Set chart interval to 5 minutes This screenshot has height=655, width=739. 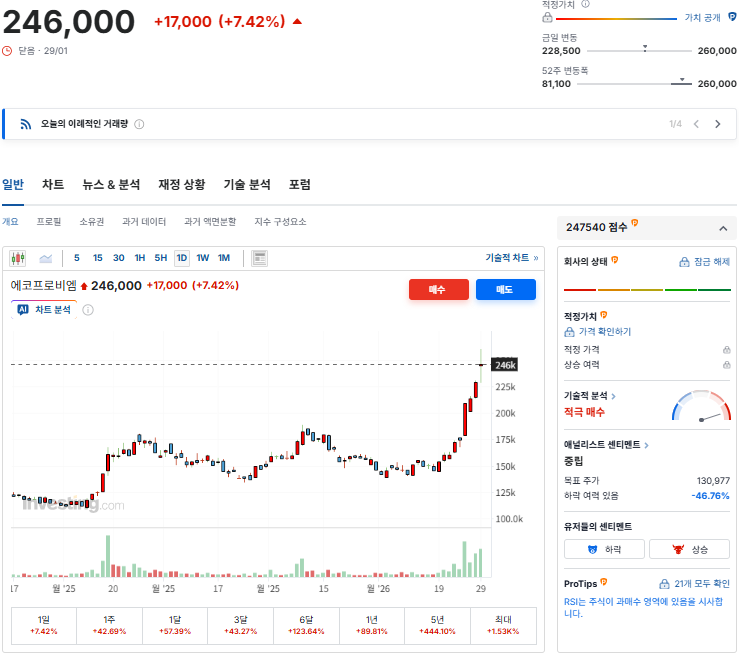pos(77,258)
